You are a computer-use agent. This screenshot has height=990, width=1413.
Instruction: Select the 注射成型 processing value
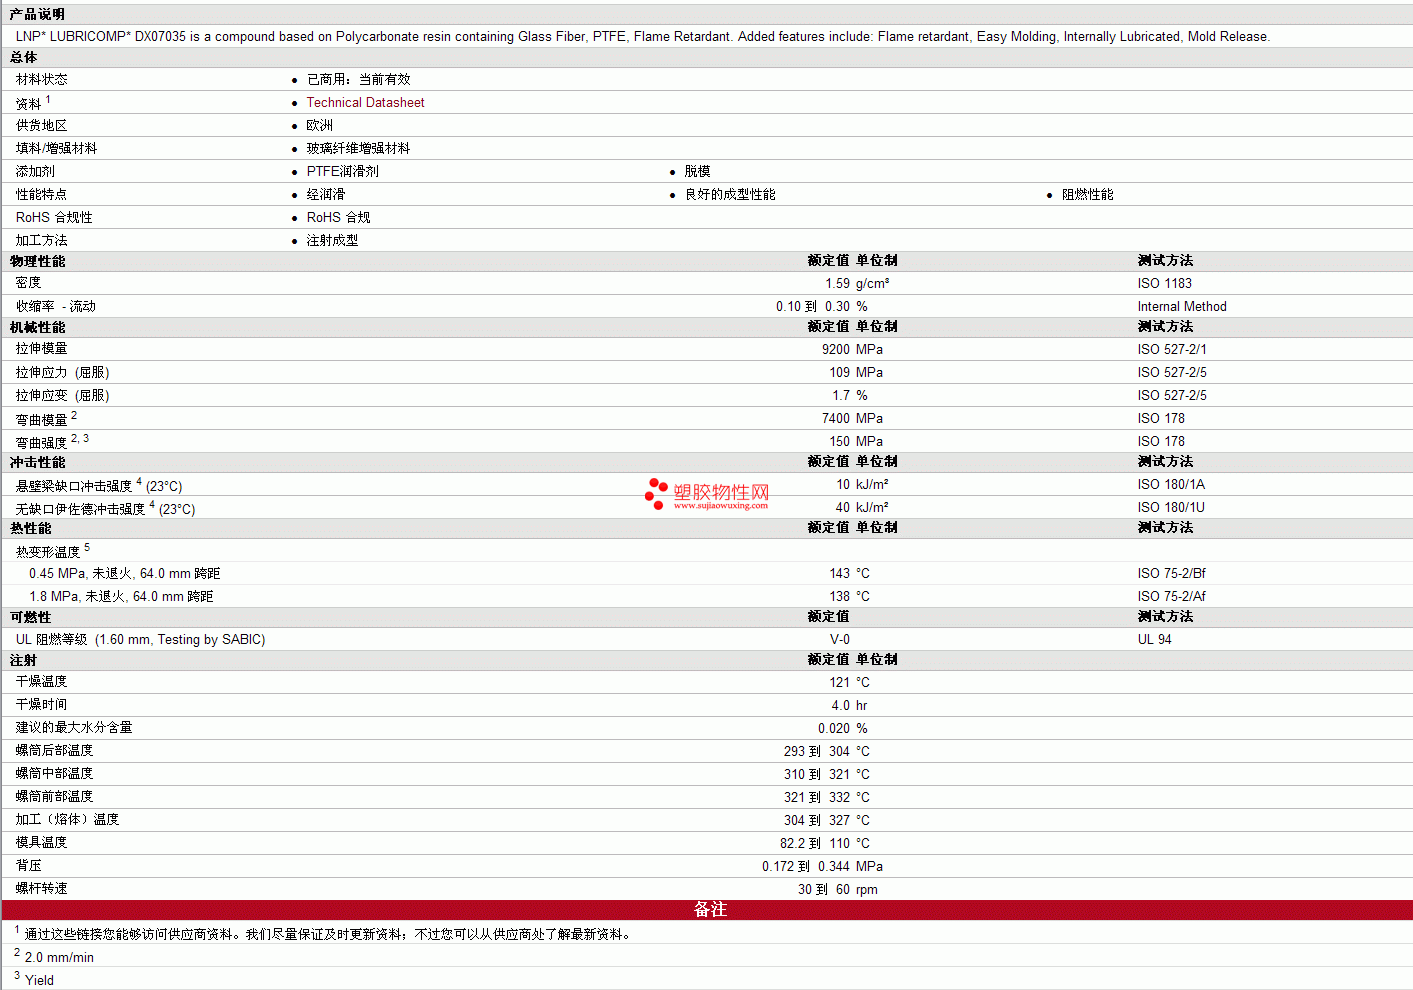332,240
